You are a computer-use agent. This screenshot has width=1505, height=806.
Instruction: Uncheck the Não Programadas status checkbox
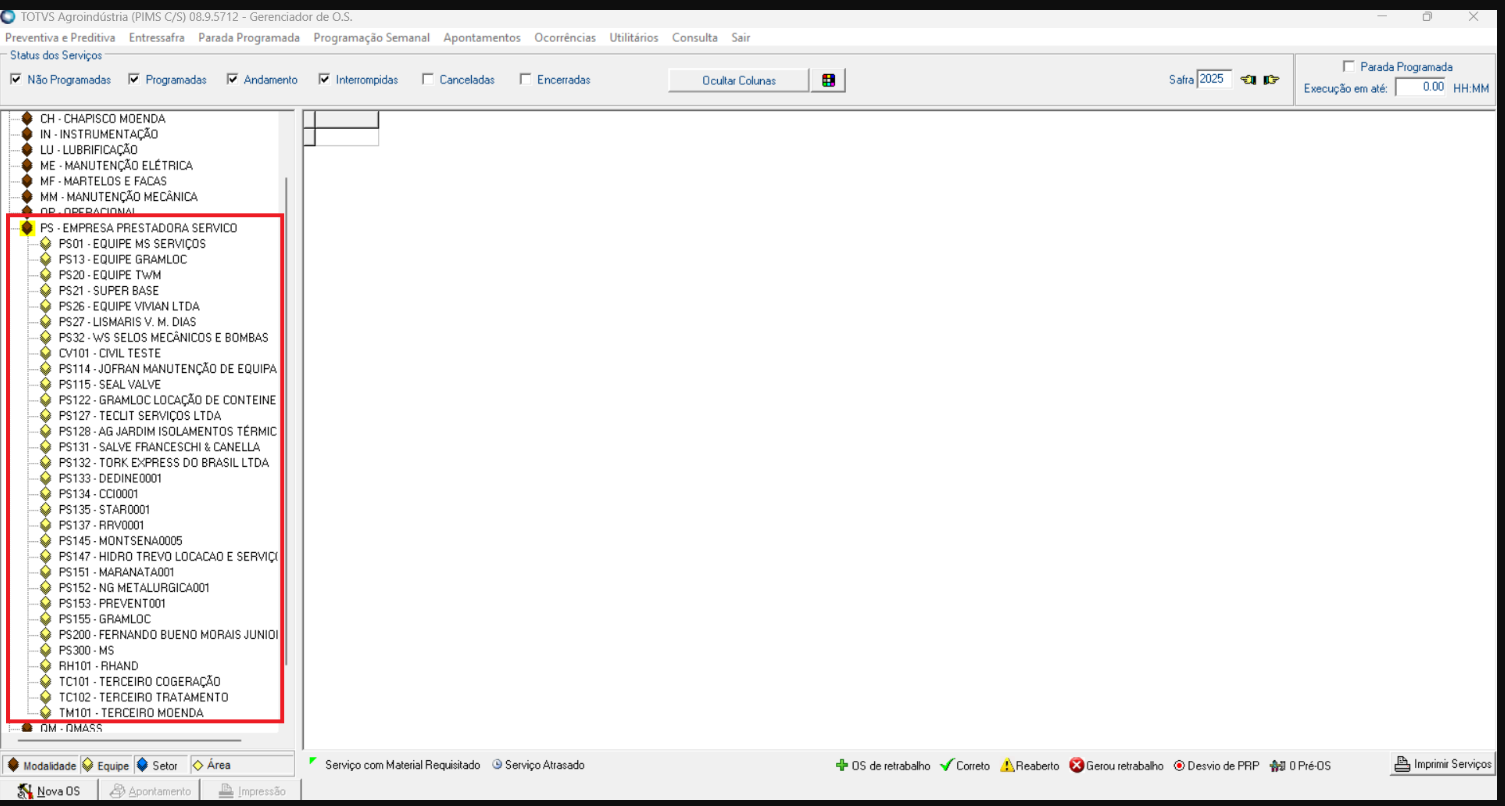pyautogui.click(x=16, y=80)
